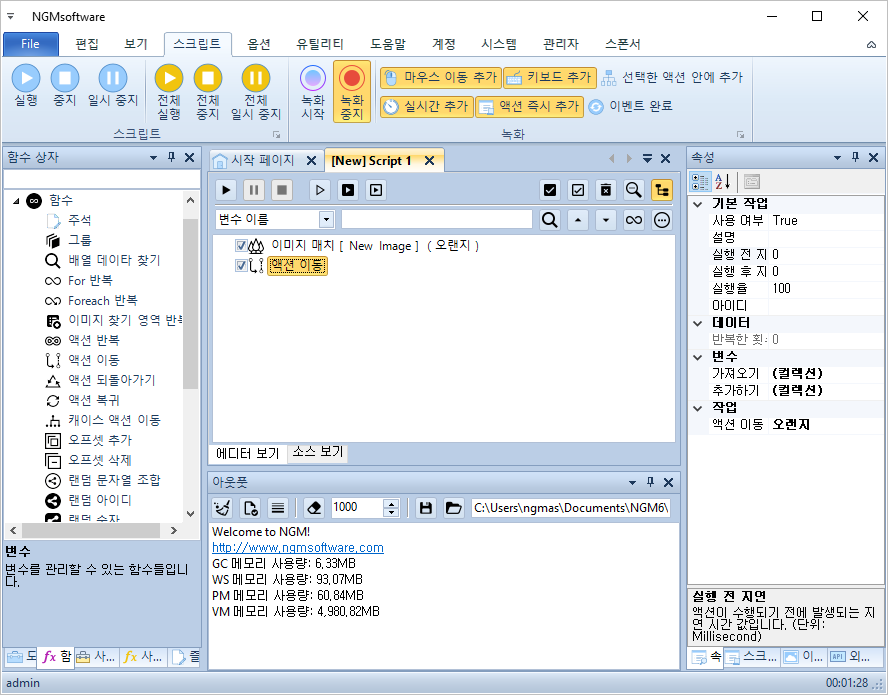Click 이벤트 완료 button

tap(630, 106)
